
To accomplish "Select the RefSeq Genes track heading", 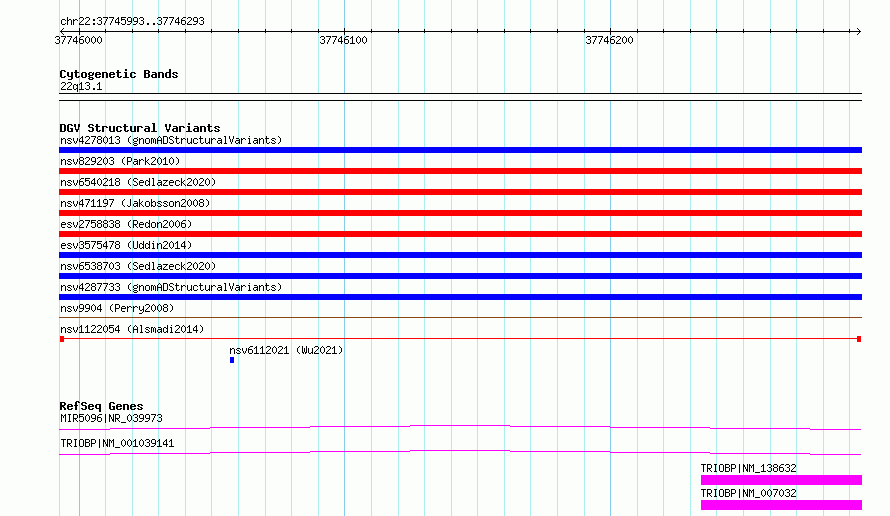I will pos(101,406).
